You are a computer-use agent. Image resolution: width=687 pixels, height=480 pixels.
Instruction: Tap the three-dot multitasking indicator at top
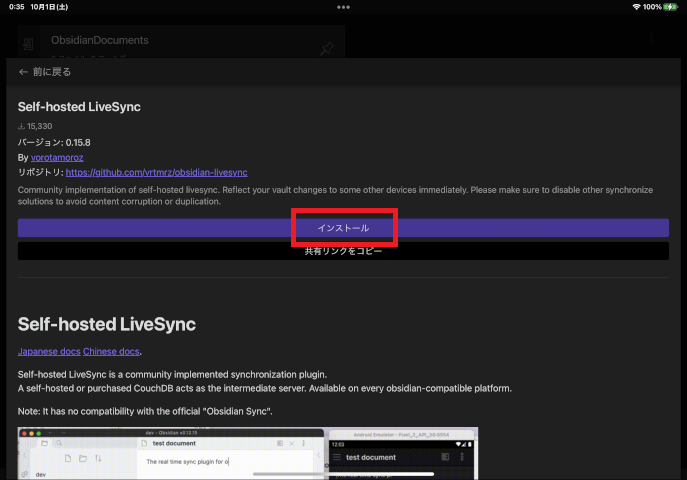tap(344, 7)
